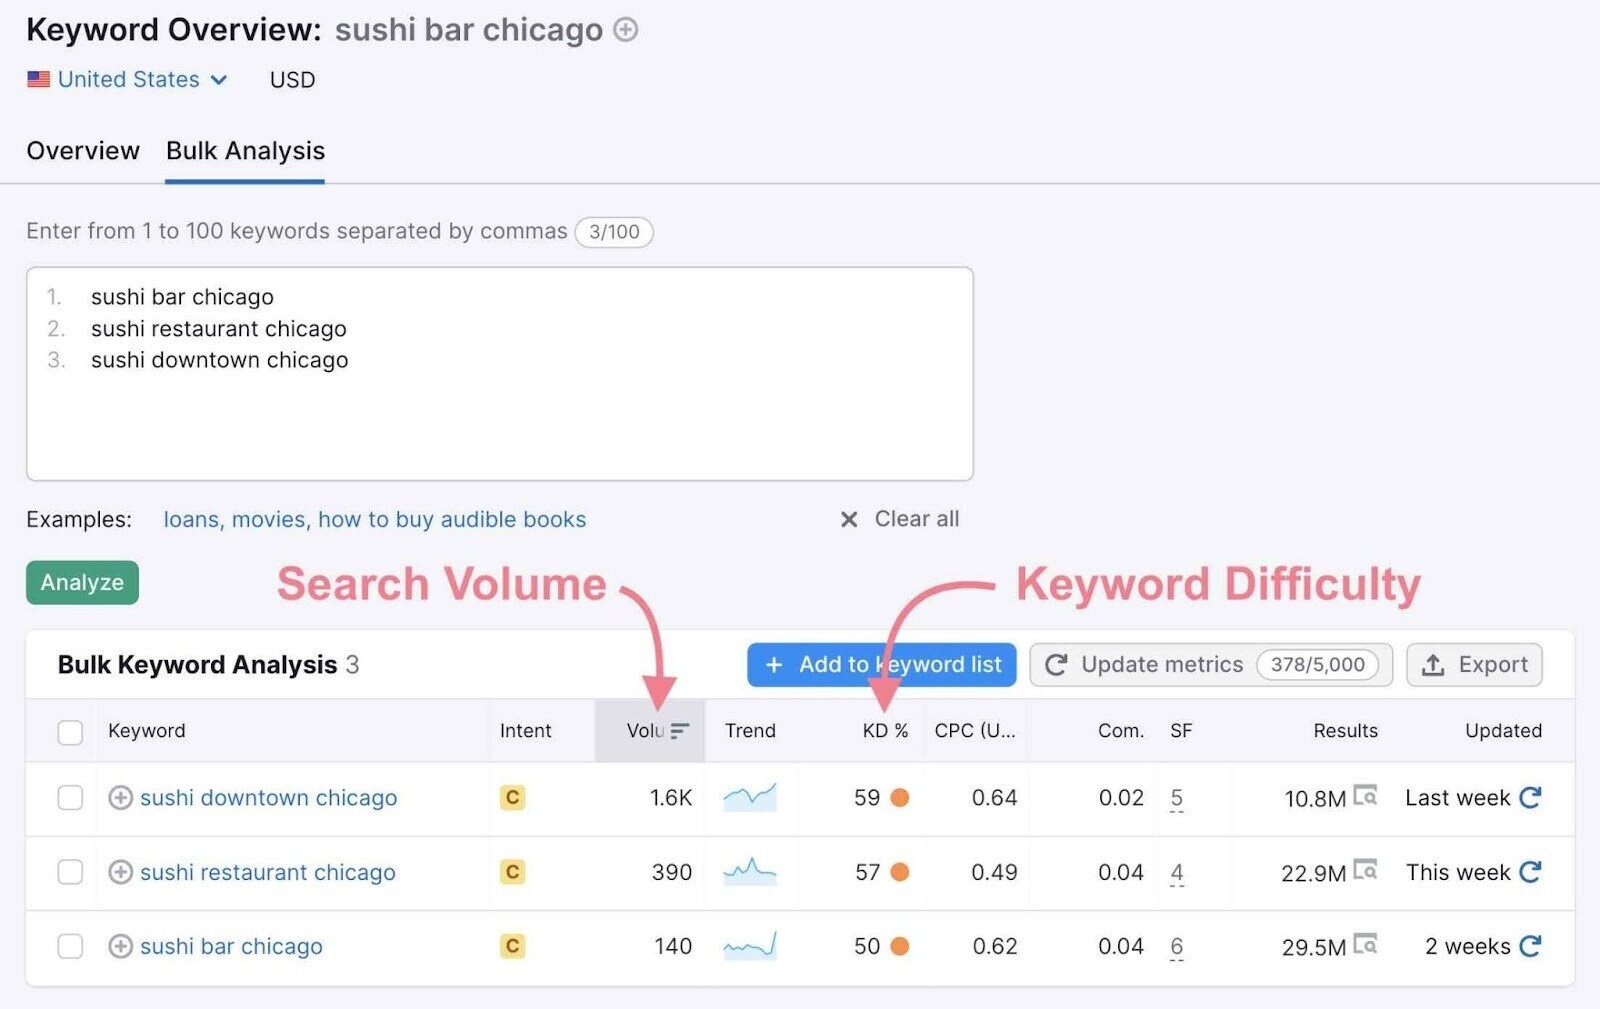Viewport: 1600px width, 1009px height.
Task: Click the trend sparkline for sushi bar chicago
Action: (750, 945)
